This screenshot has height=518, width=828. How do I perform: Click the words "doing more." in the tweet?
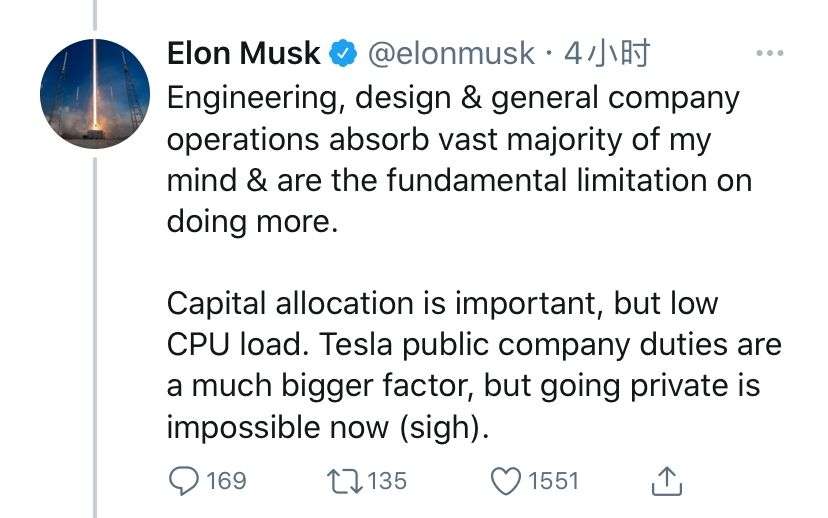pos(252,221)
